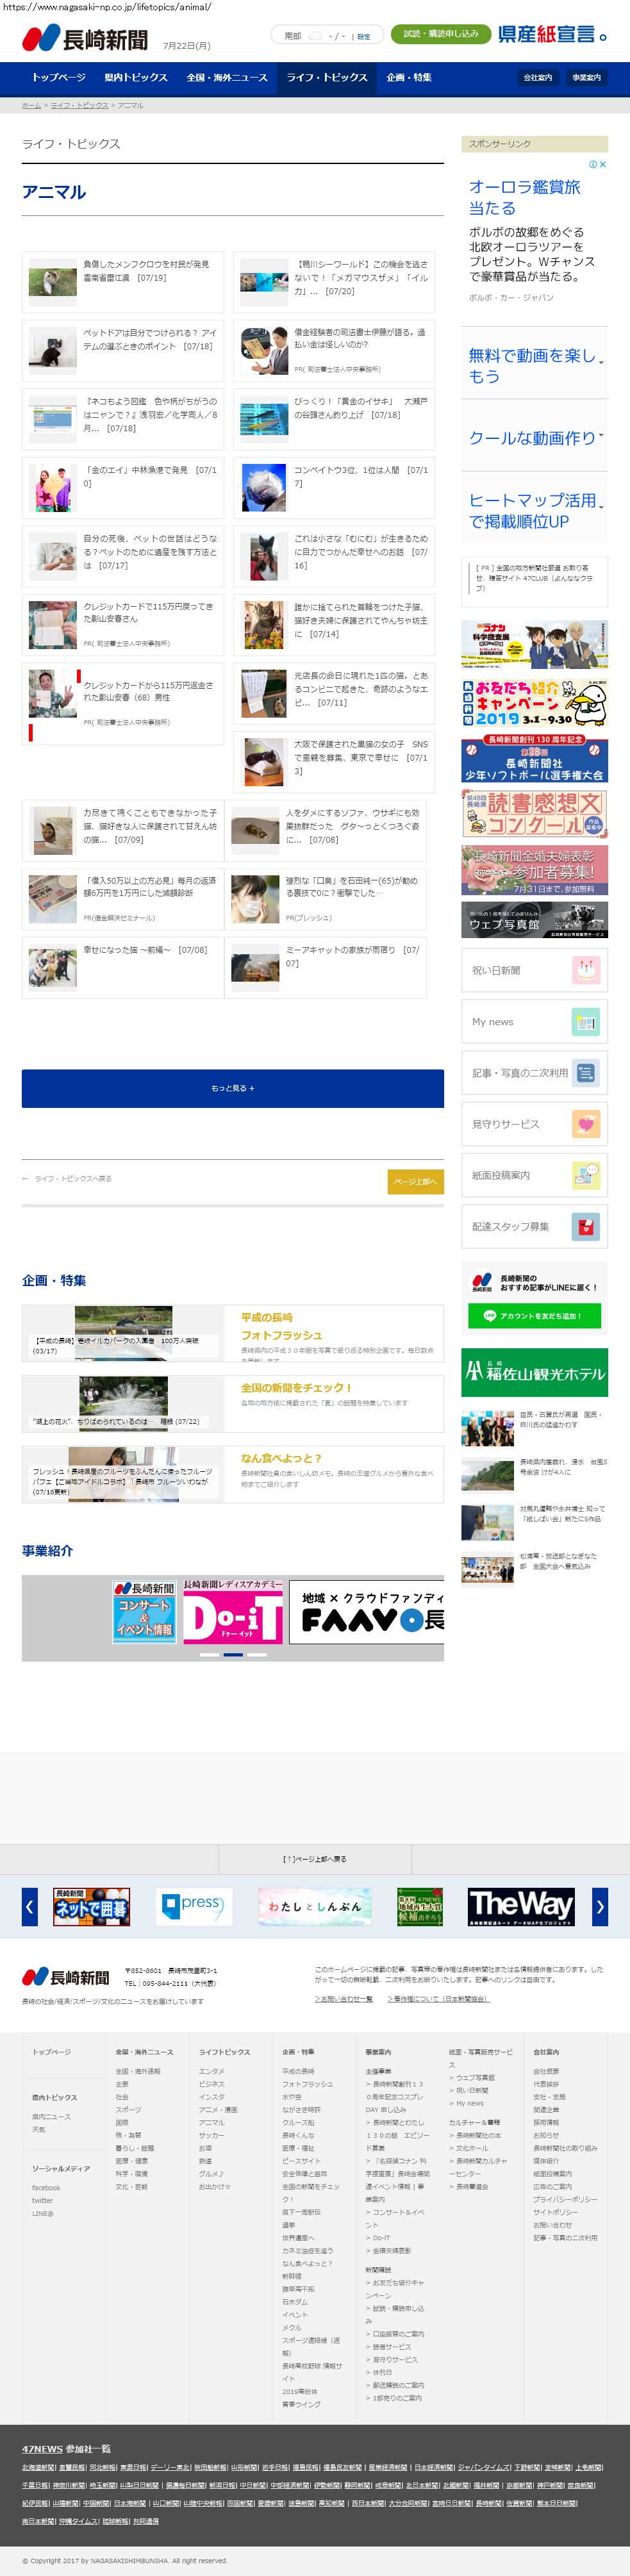Click 名探偵コナン科学捜査展 banner
630x2576 pixels.
click(x=534, y=644)
